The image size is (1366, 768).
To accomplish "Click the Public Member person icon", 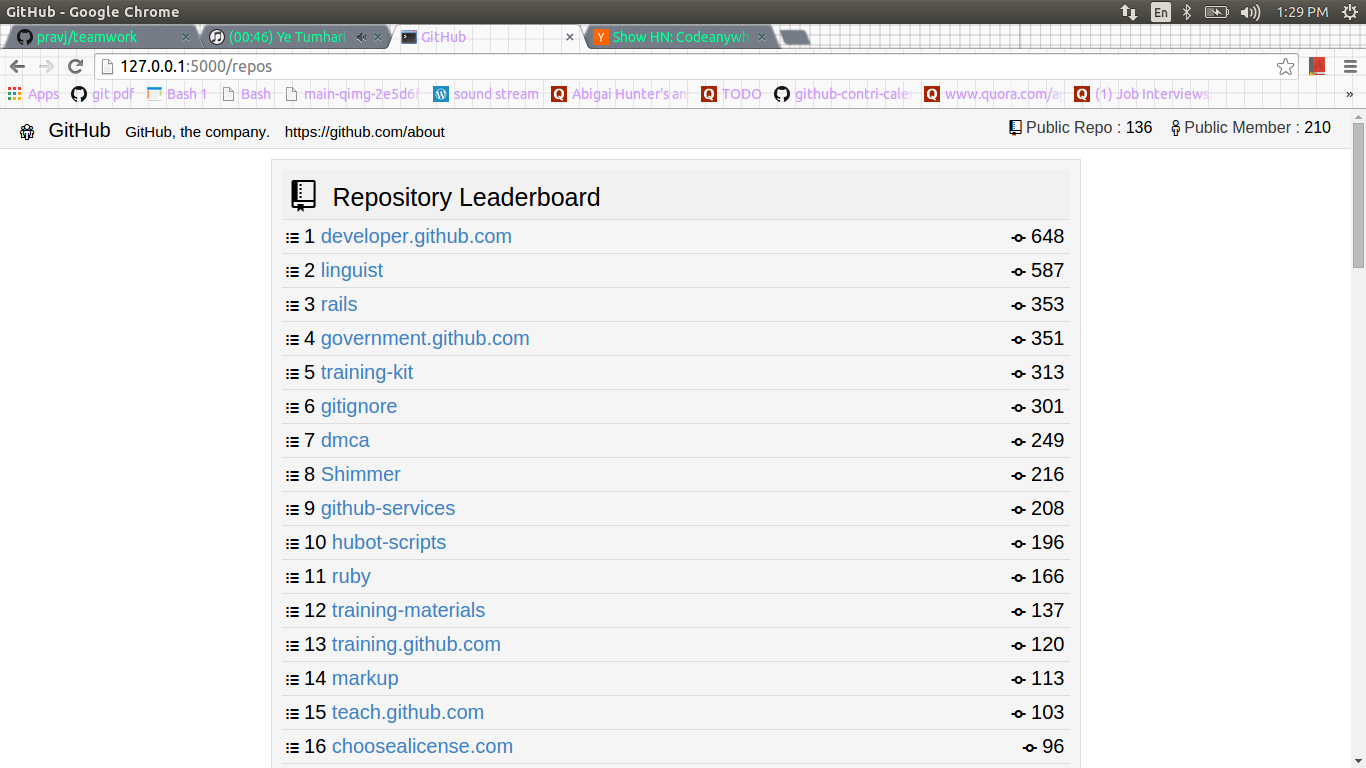I will (x=1176, y=128).
